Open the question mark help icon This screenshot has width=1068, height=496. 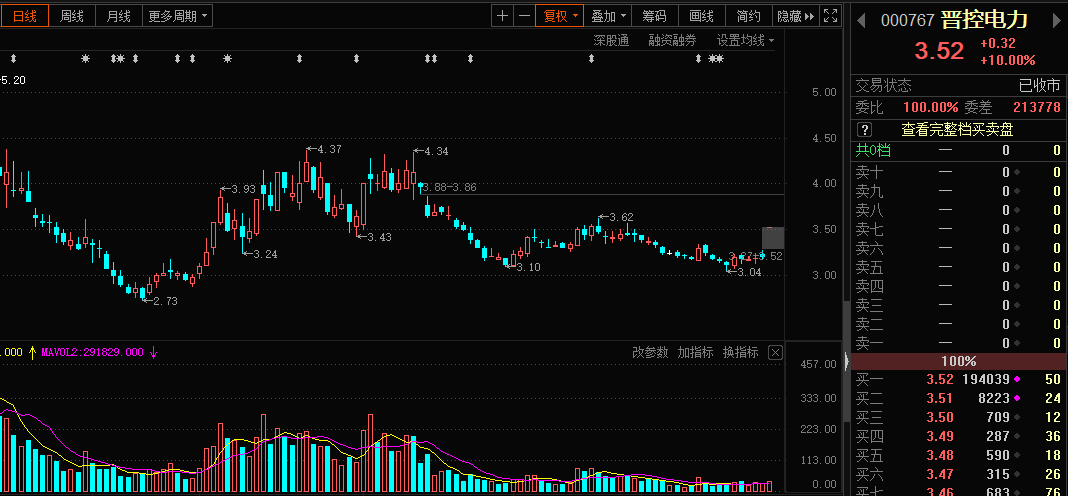[x=864, y=129]
